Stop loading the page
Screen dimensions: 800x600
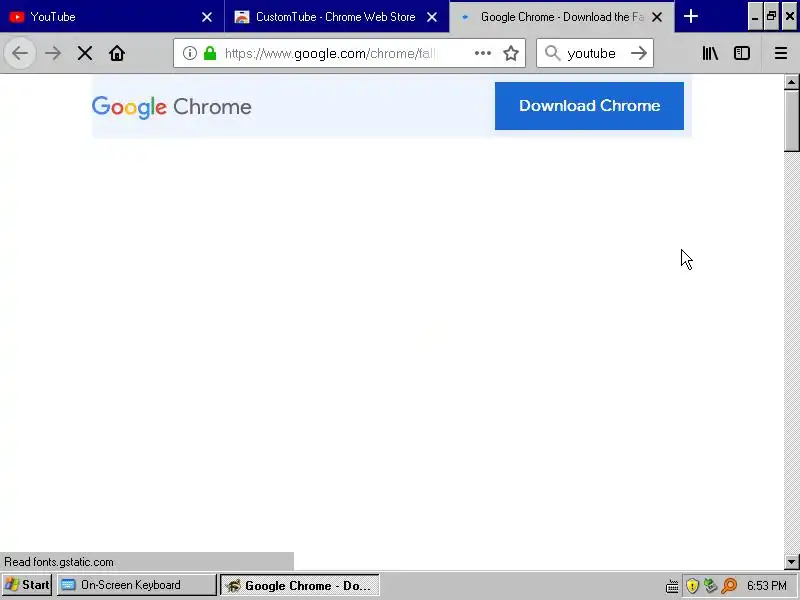(85, 53)
